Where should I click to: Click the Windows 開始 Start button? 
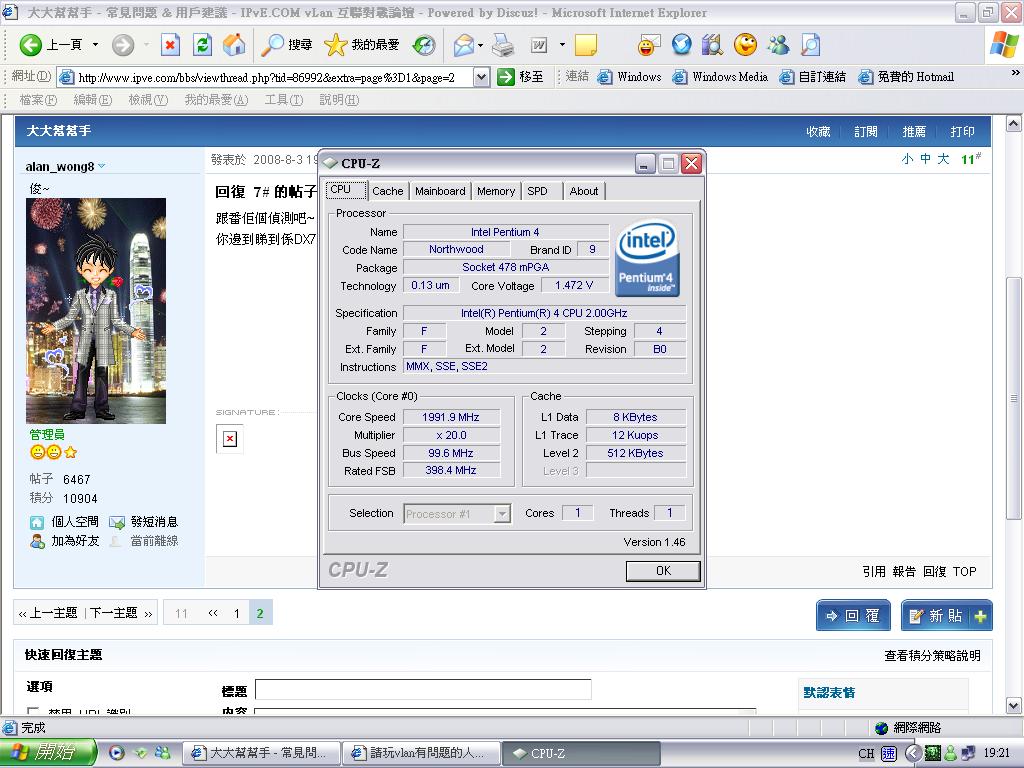coord(48,753)
